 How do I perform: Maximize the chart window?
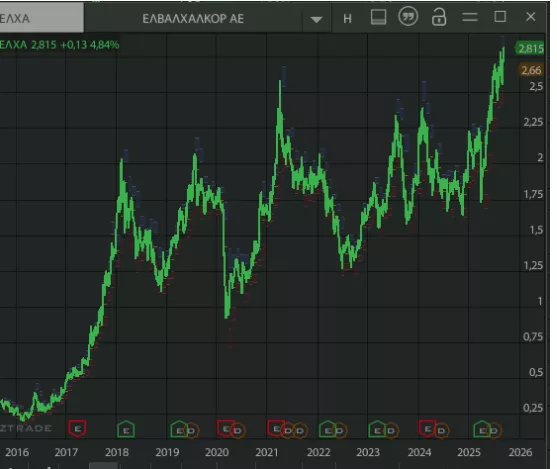point(500,17)
